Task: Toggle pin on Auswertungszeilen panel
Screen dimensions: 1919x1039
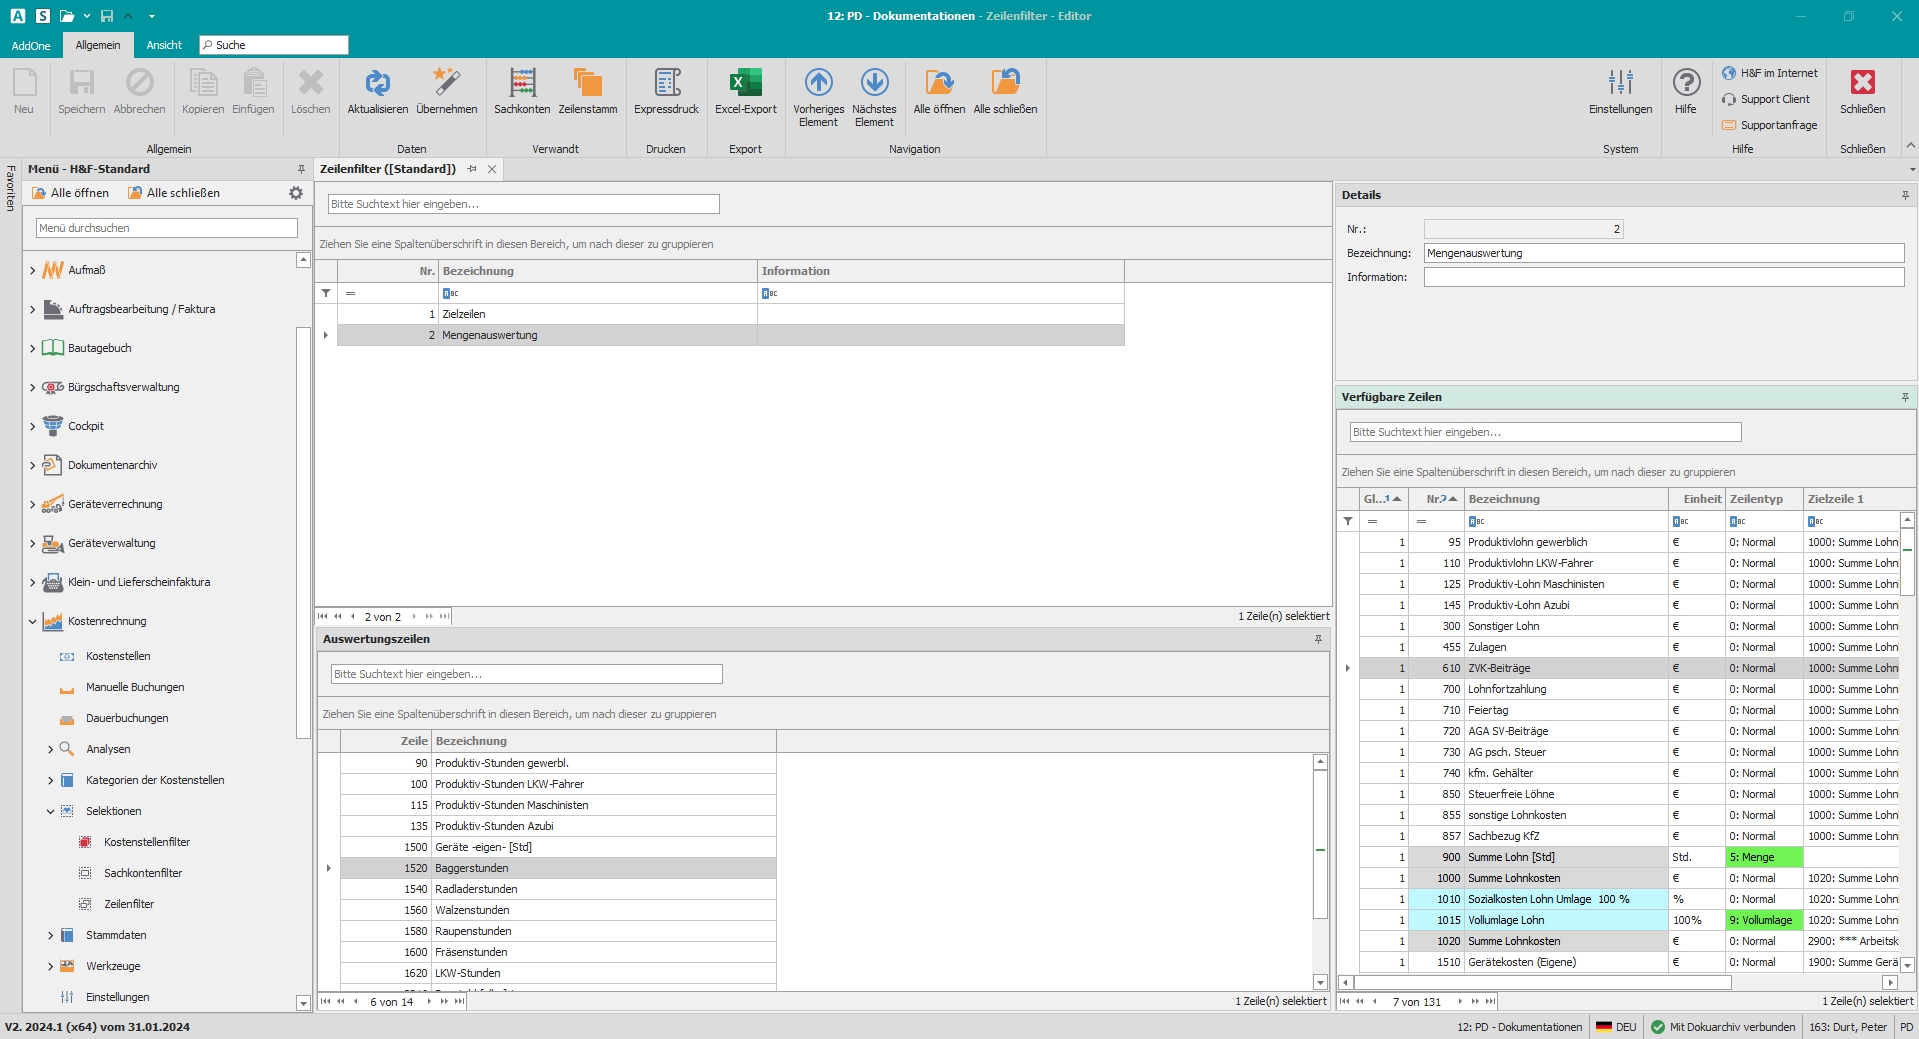Action: coord(1318,639)
